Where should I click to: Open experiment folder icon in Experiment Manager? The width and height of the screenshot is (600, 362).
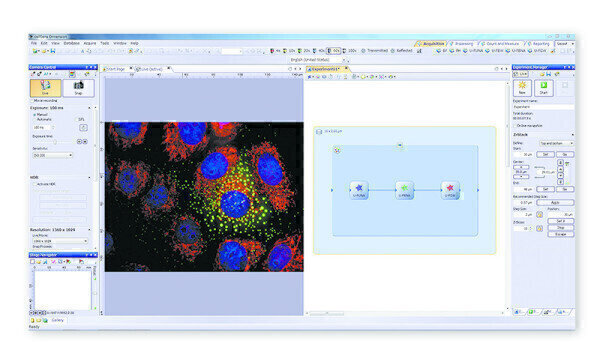click(x=542, y=74)
